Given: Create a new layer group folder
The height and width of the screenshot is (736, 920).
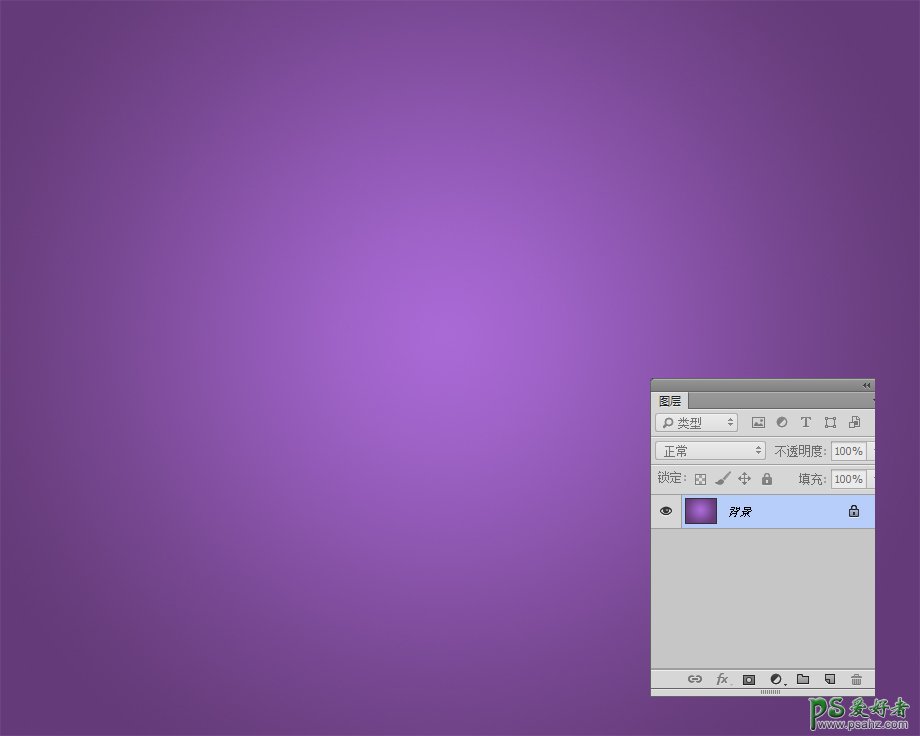Looking at the screenshot, I should (803, 679).
